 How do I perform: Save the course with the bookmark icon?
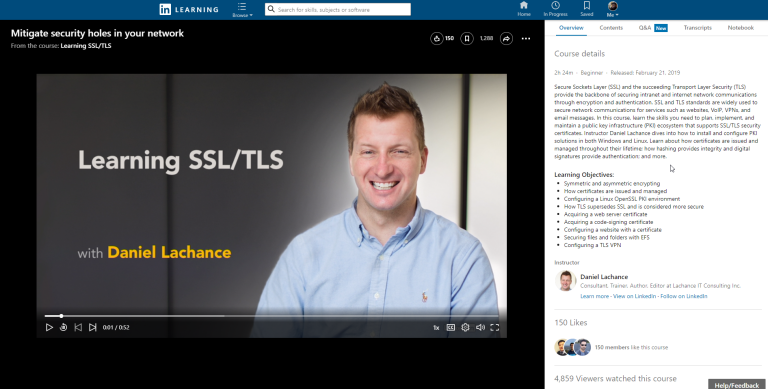(x=467, y=38)
